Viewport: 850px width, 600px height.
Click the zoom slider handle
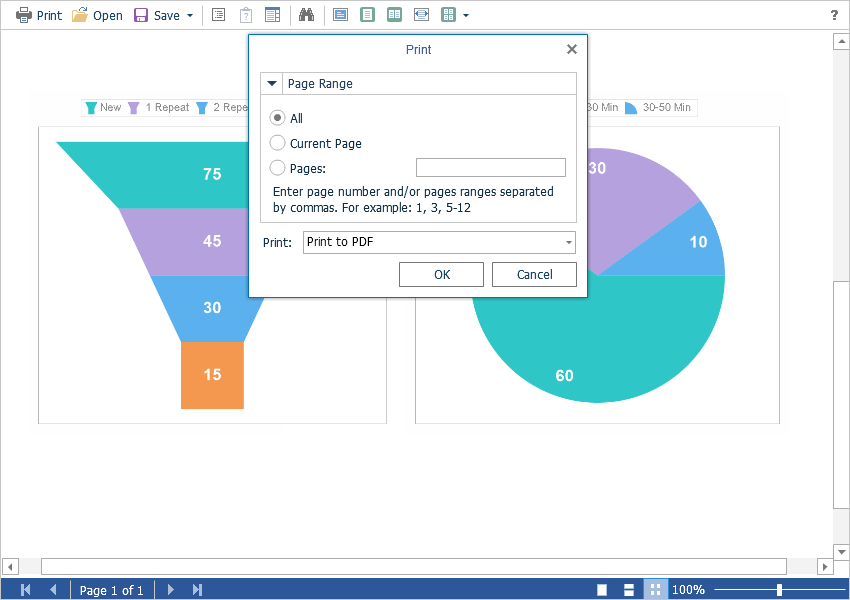(779, 590)
